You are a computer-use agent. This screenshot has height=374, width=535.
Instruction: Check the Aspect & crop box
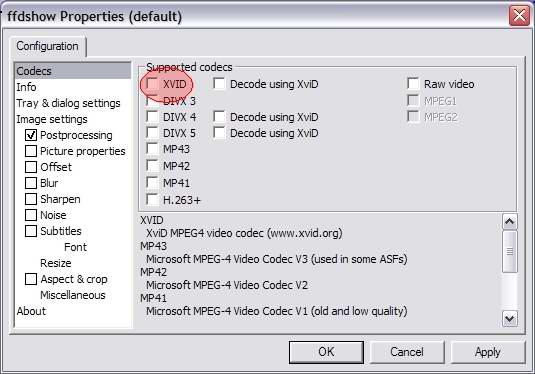[x=31, y=279]
